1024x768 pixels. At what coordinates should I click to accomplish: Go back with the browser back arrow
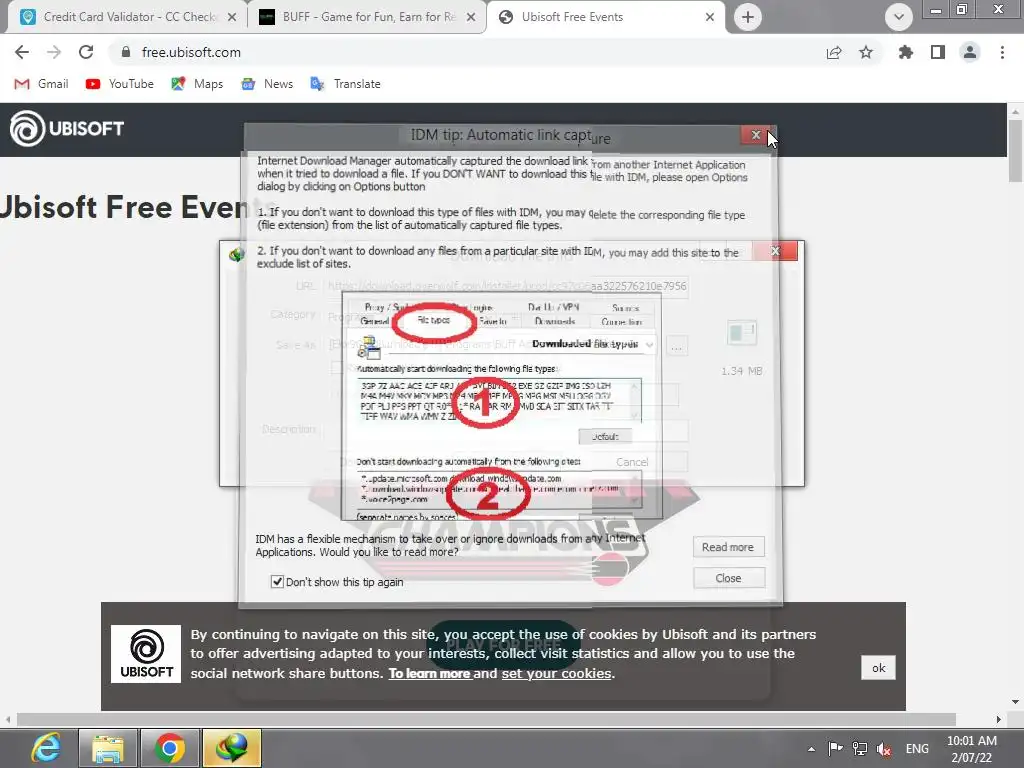pyautogui.click(x=22, y=52)
